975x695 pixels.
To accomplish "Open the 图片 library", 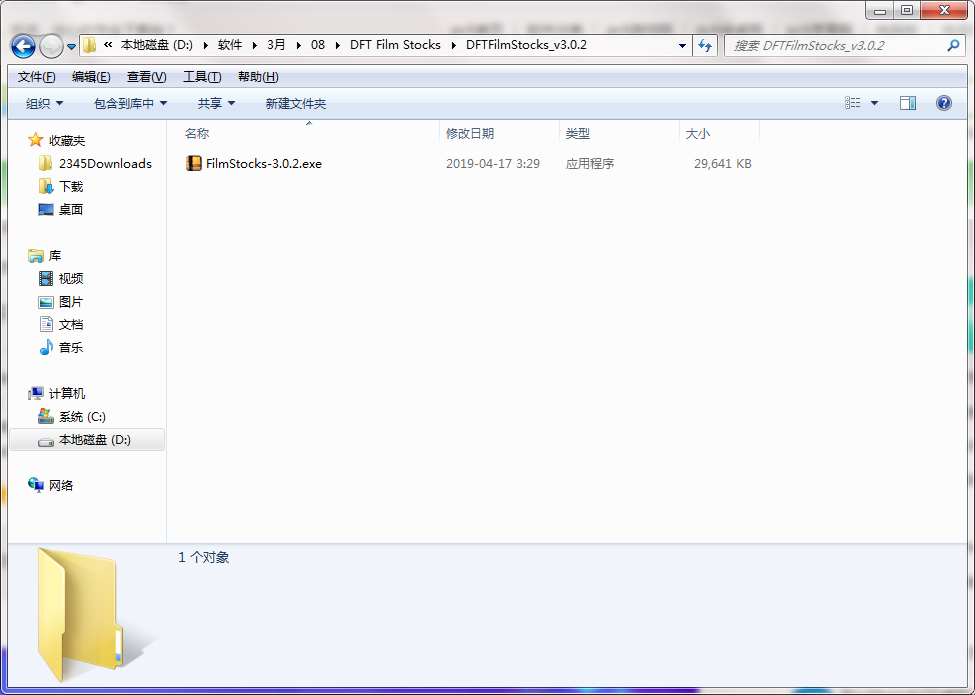I will (x=71, y=301).
